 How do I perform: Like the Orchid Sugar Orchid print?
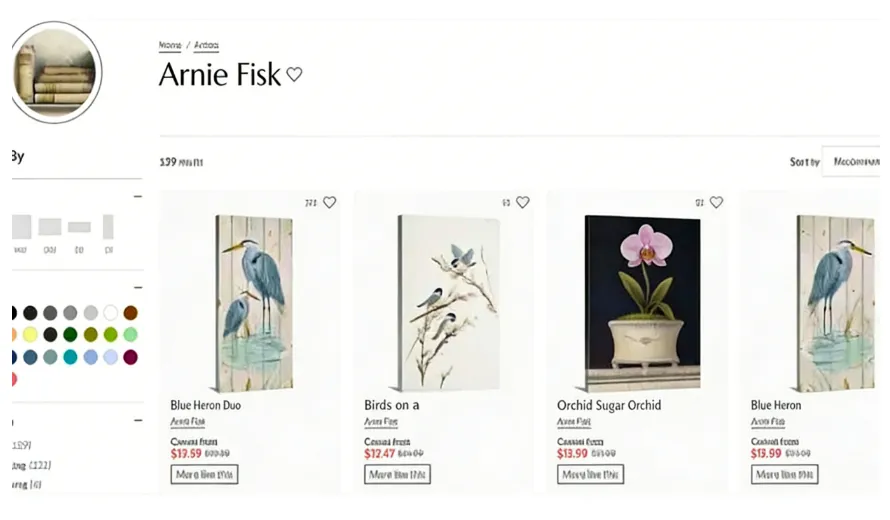(715, 202)
